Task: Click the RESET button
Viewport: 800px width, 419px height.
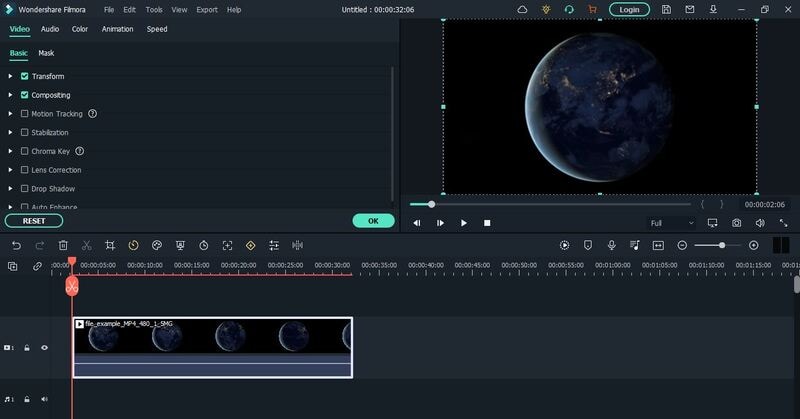Action: click(34, 221)
